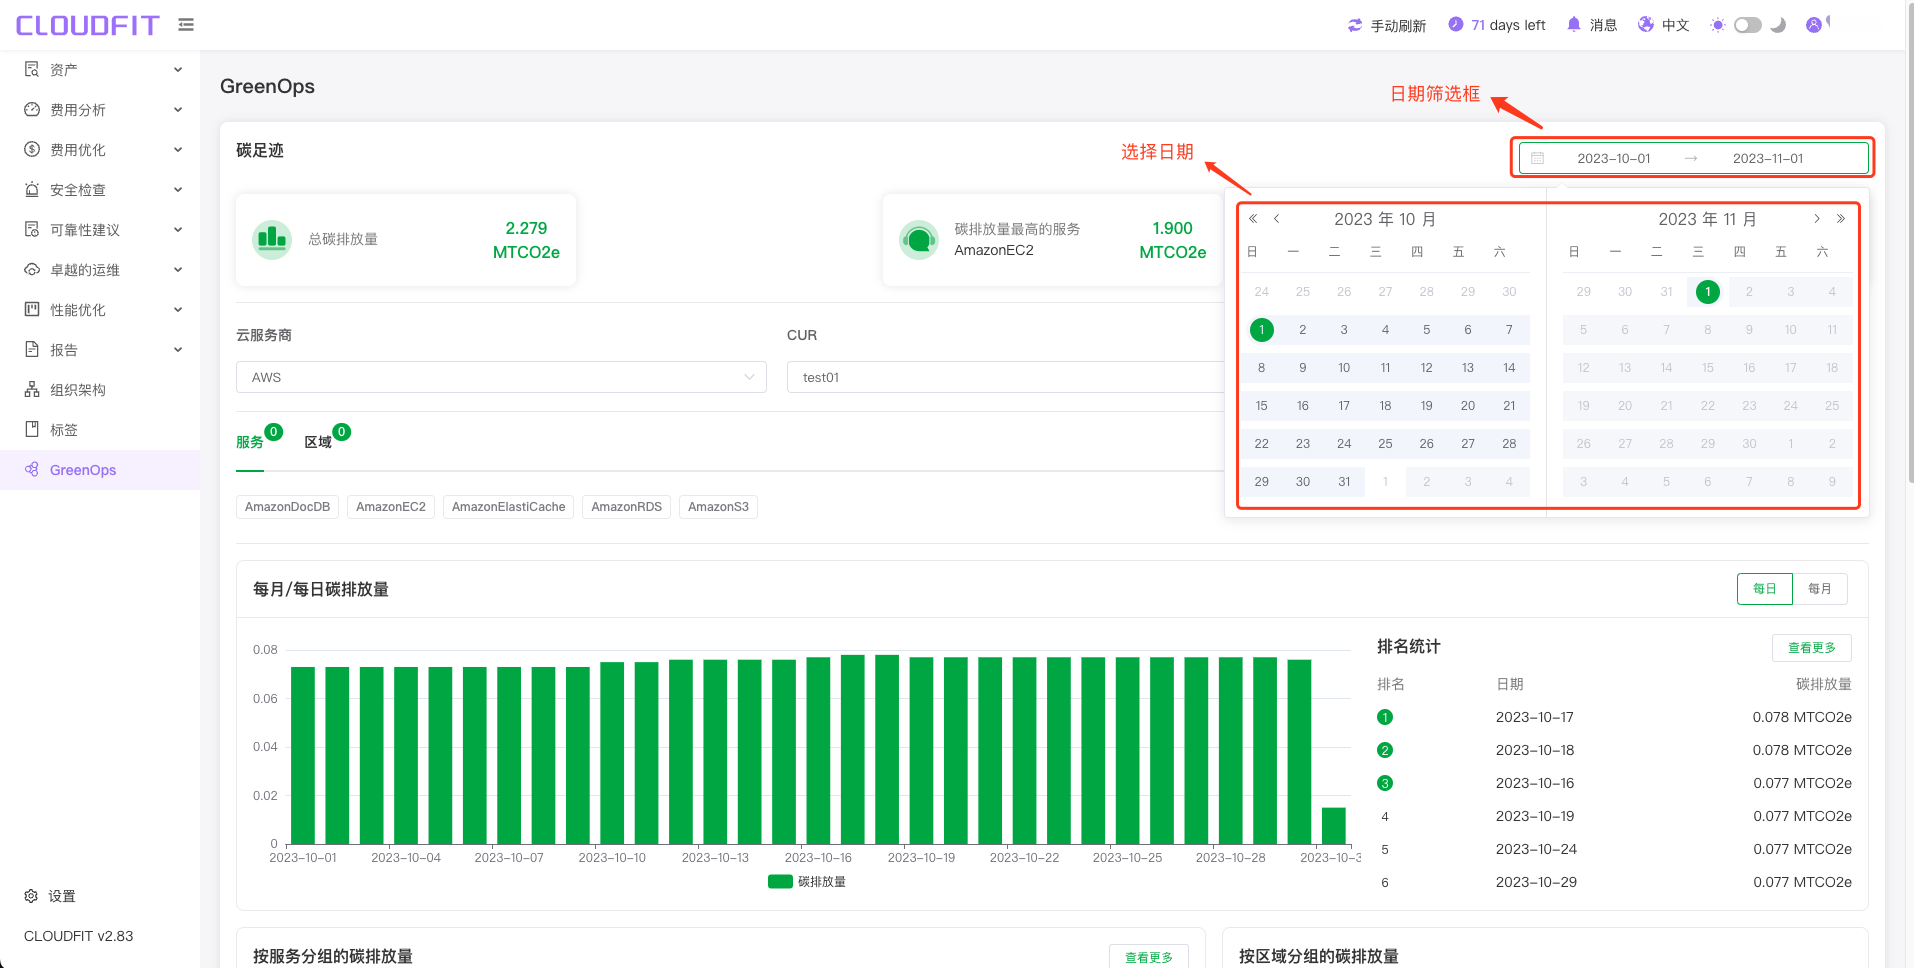Click the 标签 bookmark icon
Screen dimensions: 1914x968
(x=32, y=429)
